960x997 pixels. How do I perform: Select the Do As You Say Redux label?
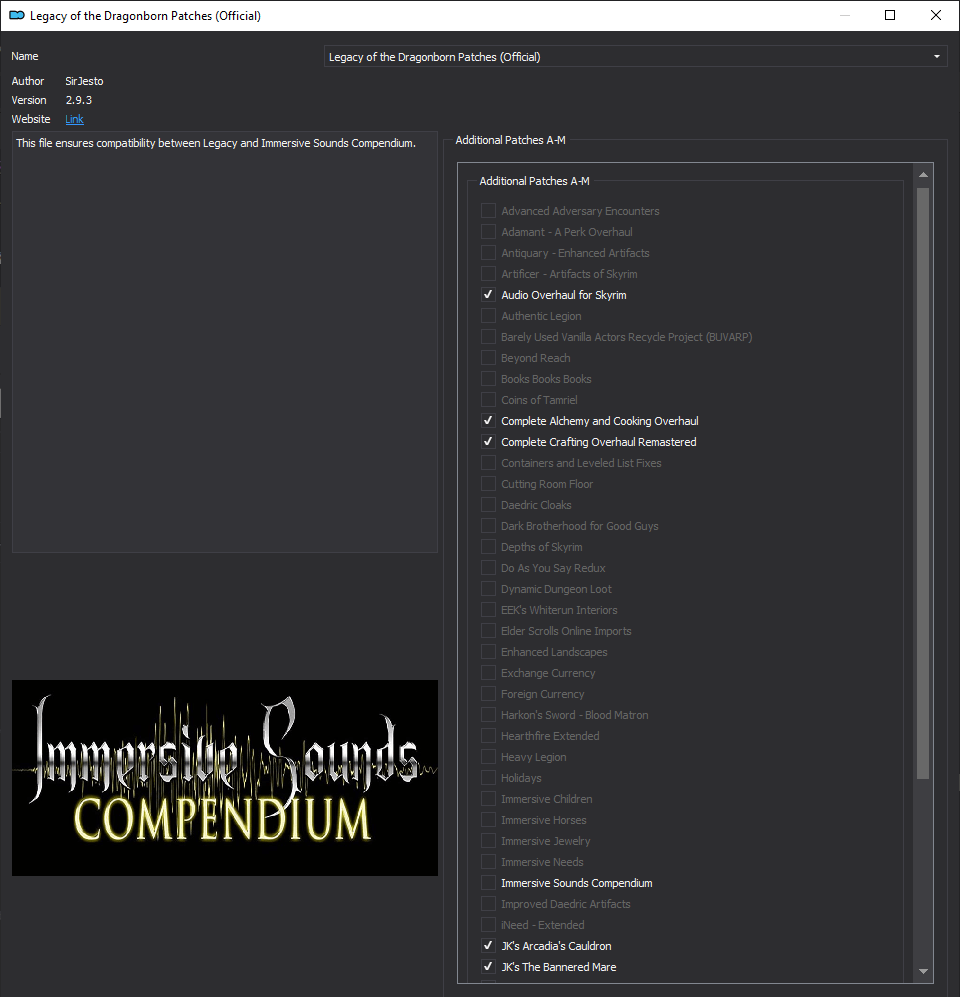[553, 568]
